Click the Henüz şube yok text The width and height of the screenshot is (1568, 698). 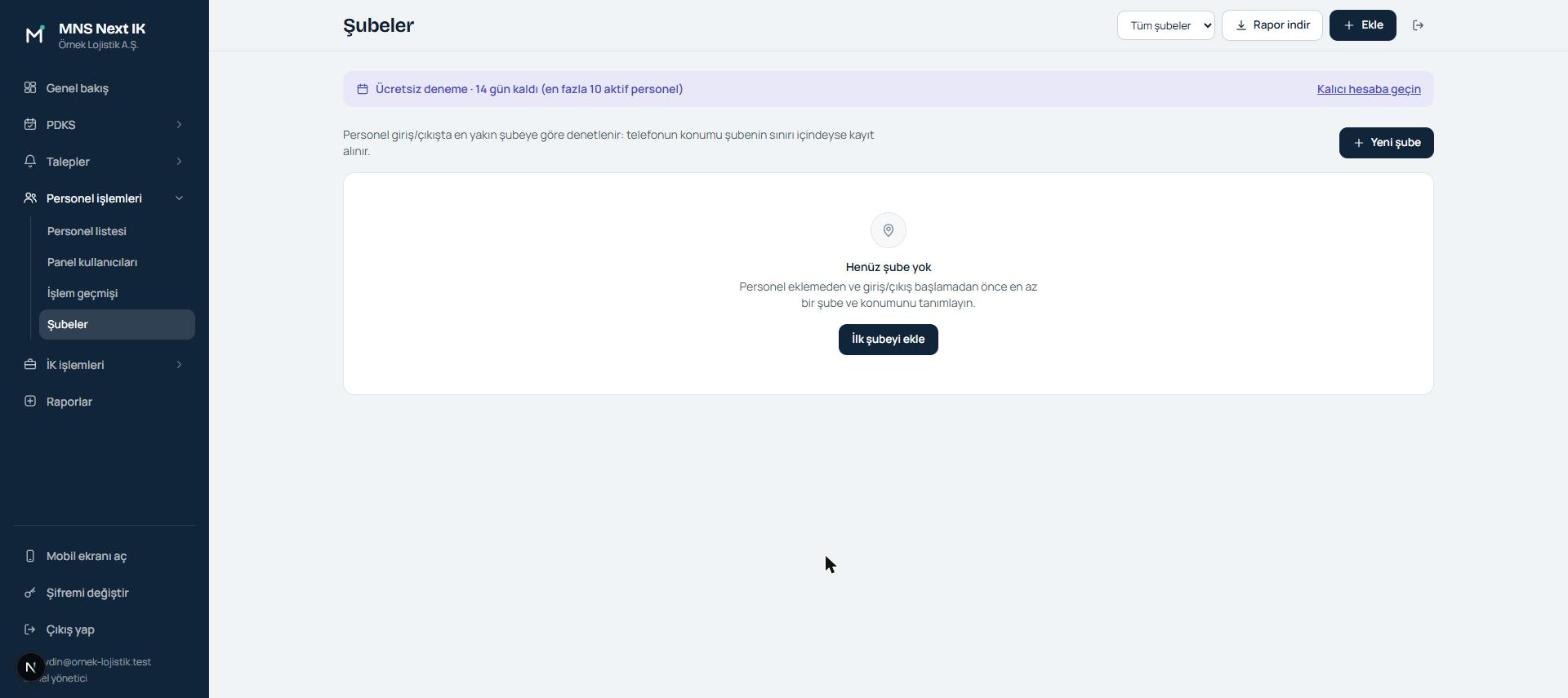click(888, 267)
